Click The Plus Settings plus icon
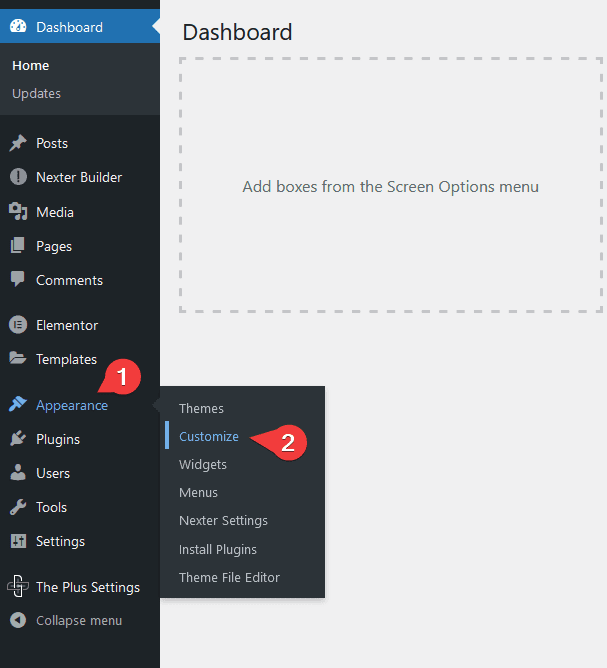This screenshot has width=607, height=668. [x=18, y=587]
